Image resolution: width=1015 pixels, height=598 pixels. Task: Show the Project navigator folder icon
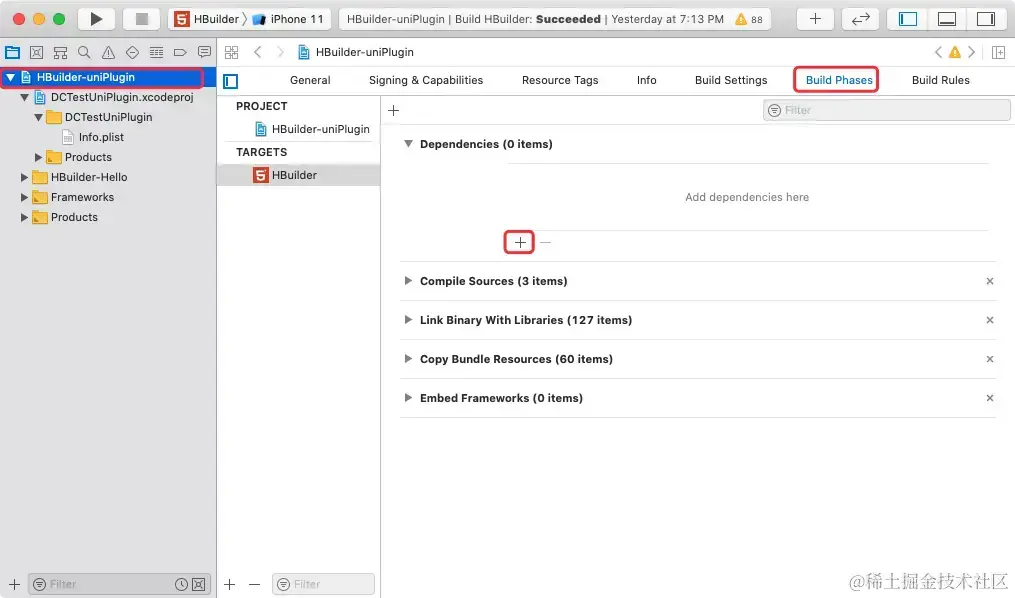click(x=12, y=52)
